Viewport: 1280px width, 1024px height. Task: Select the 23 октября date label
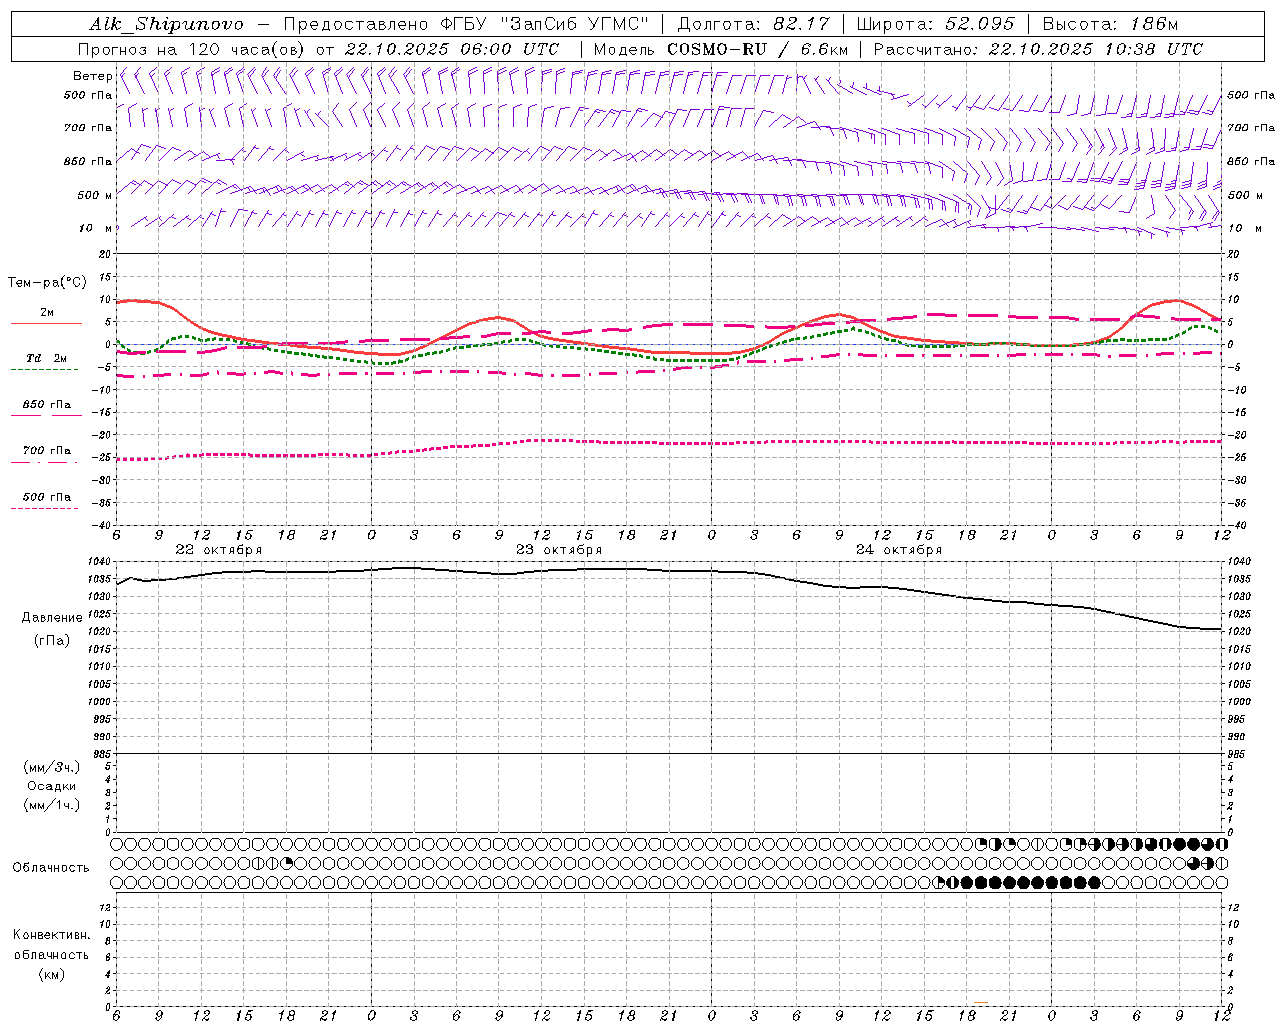(x=559, y=550)
